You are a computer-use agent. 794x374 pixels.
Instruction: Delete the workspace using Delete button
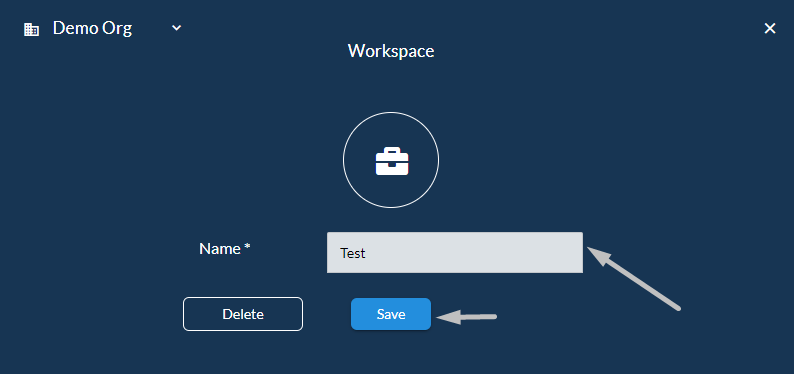[243, 314]
